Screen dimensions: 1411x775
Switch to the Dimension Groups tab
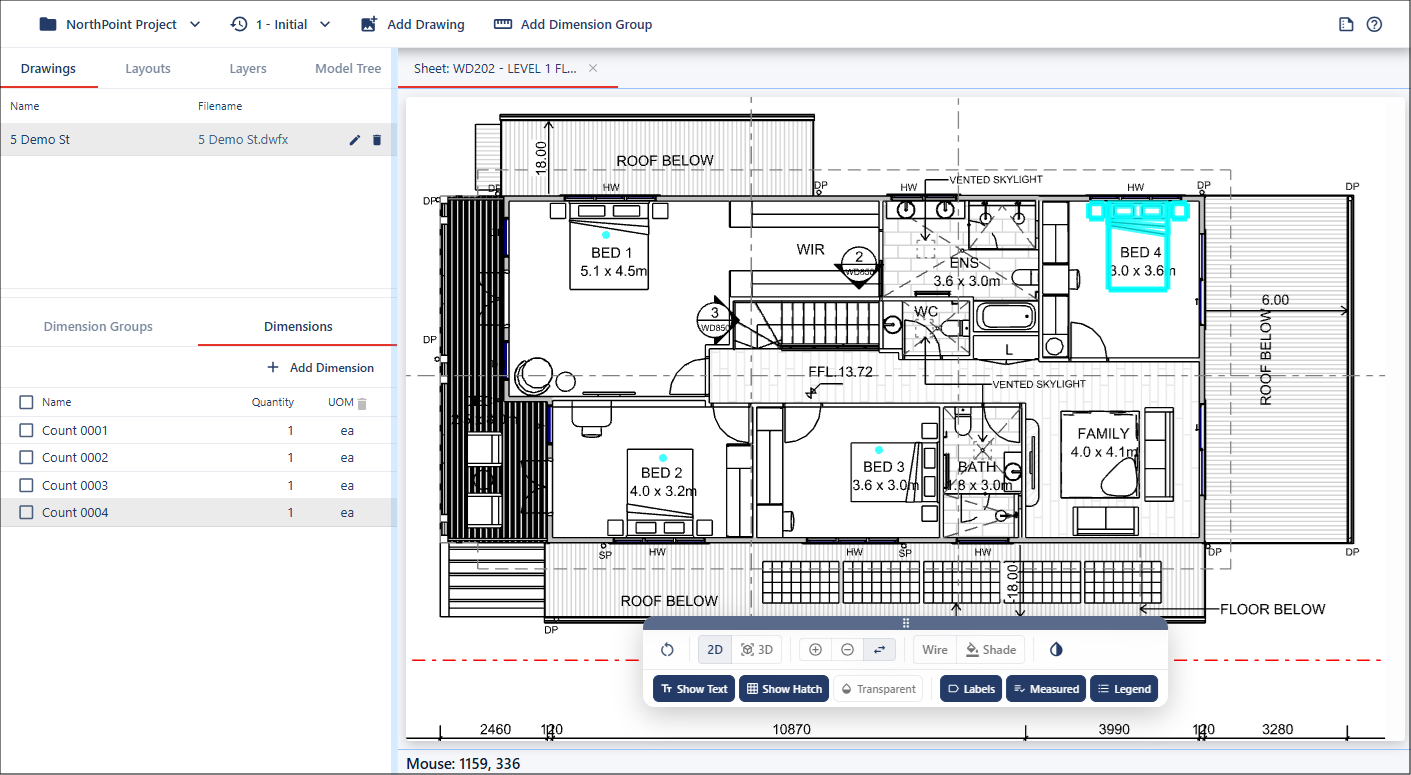(98, 327)
